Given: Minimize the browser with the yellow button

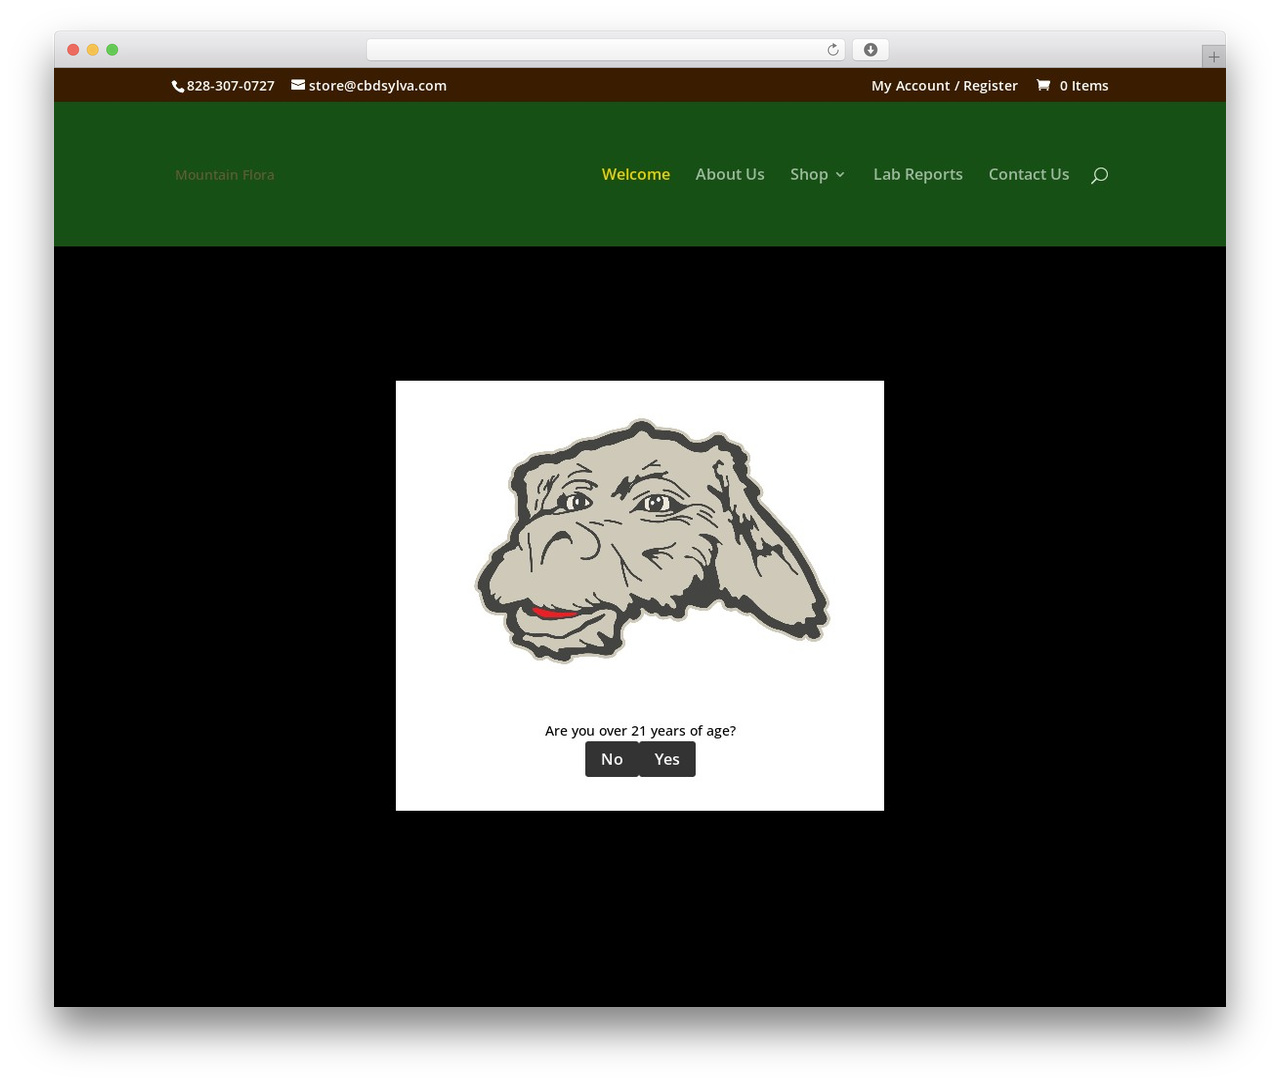Looking at the screenshot, I should tap(93, 50).
